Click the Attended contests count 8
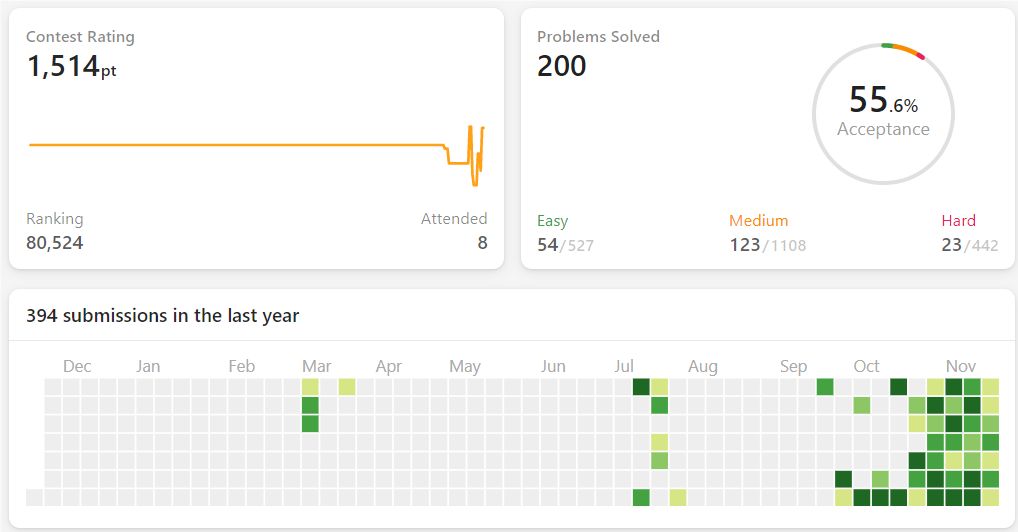The height and width of the screenshot is (532, 1018). tap(482, 243)
